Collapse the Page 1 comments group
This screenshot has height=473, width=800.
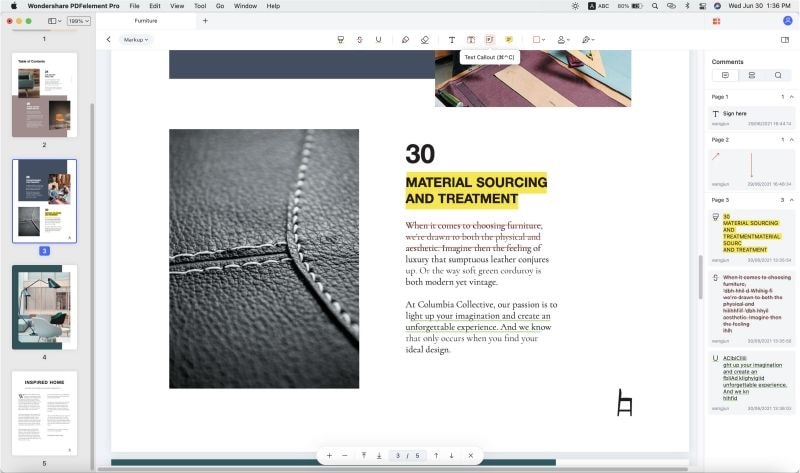[791, 97]
